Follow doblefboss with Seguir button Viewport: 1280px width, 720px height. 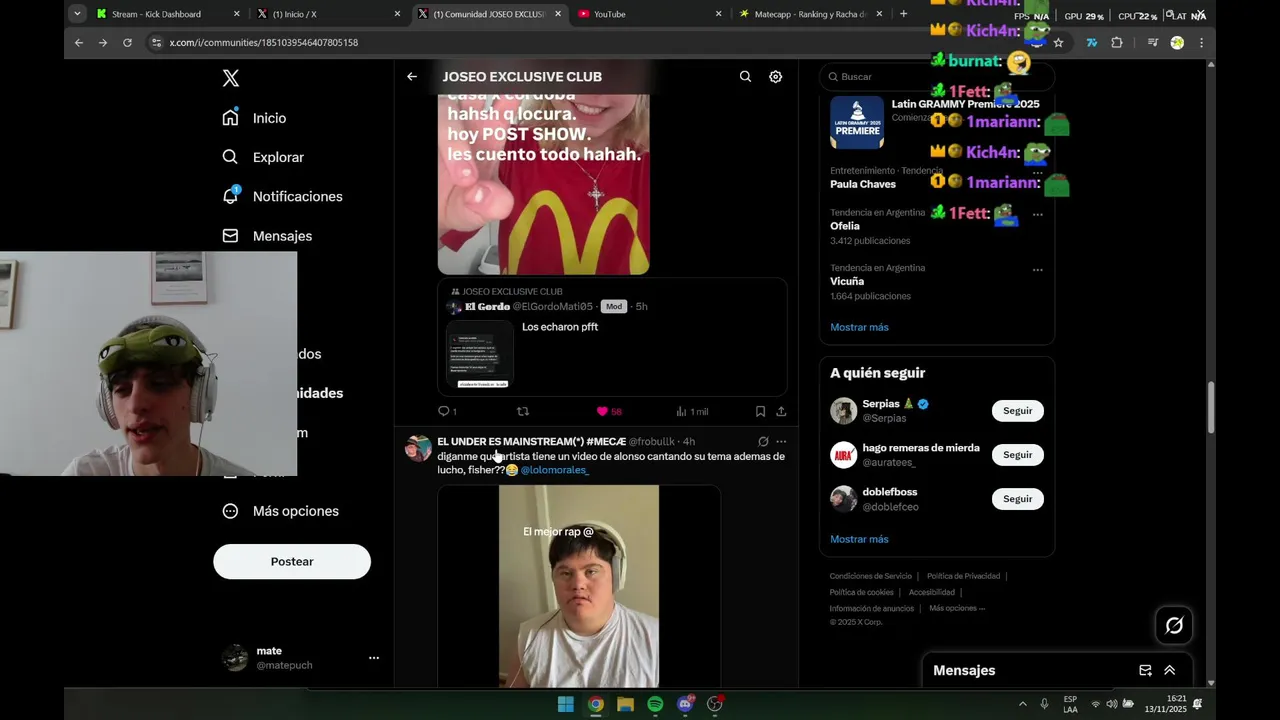1017,499
